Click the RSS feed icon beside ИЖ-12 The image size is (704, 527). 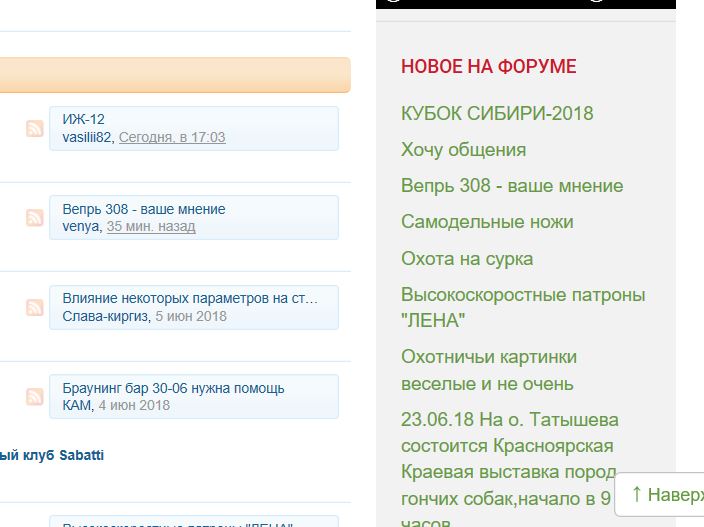click(35, 128)
